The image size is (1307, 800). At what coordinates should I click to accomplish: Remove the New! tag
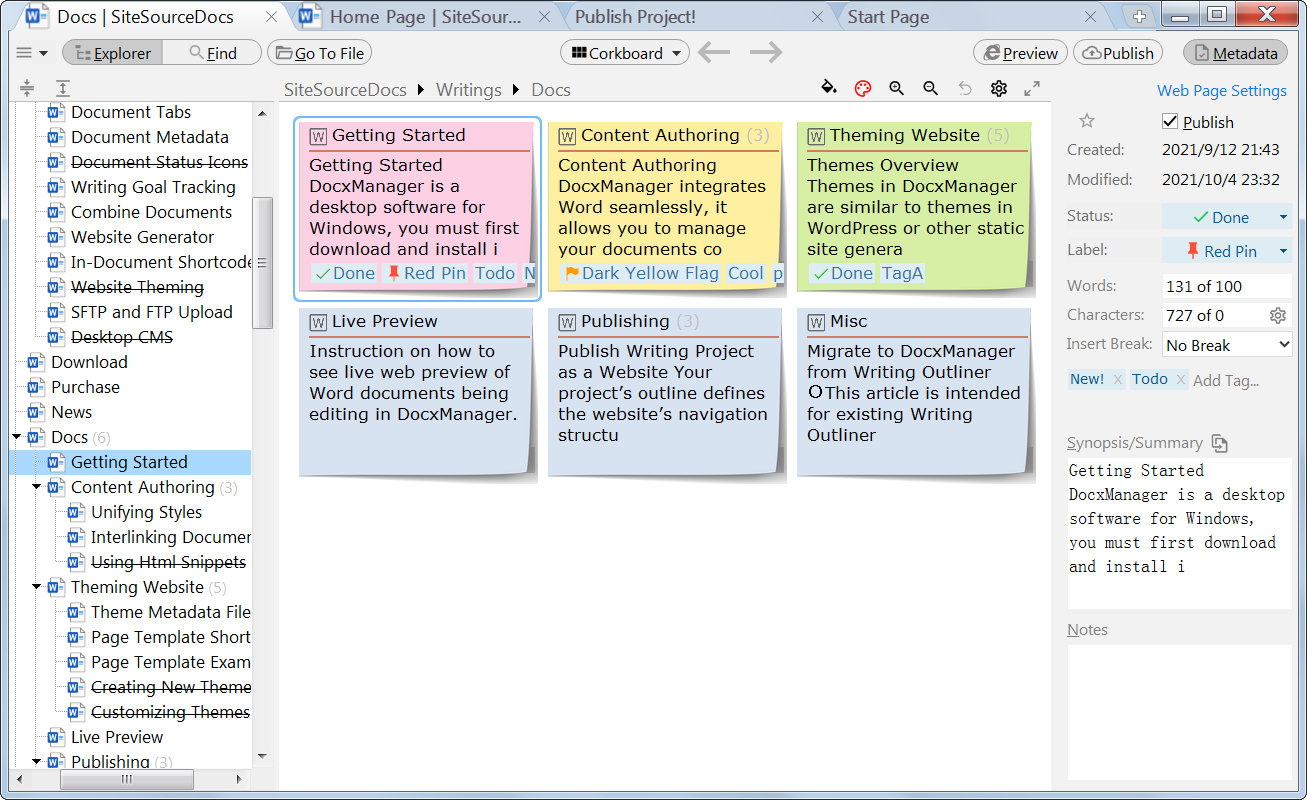pos(1118,380)
